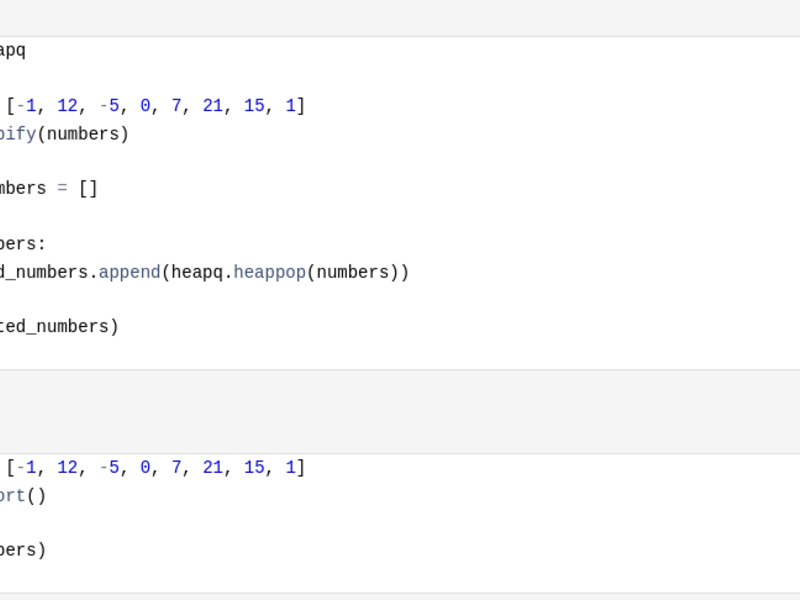This screenshot has height=600, width=800.
Task: Click the print argument ending in ted_numbers)
Action: (x=59, y=327)
